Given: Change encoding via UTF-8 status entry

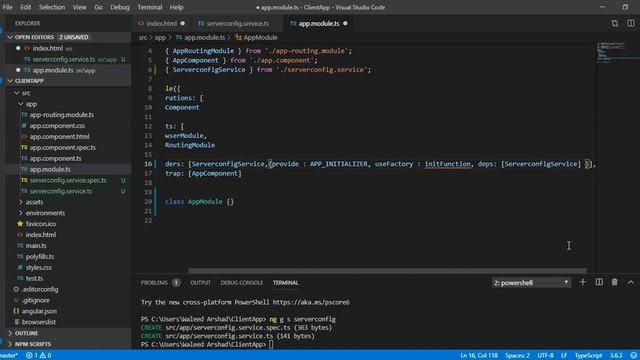Looking at the screenshot, I should coord(545,356).
